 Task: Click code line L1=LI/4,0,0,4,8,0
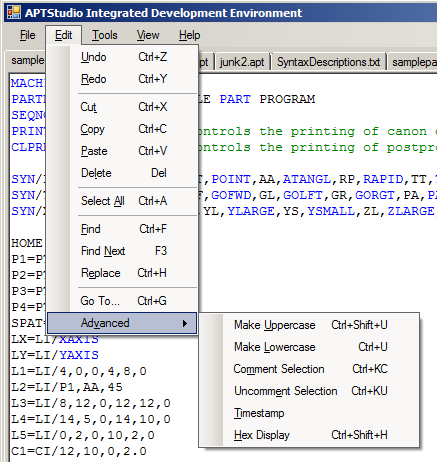tap(79, 371)
